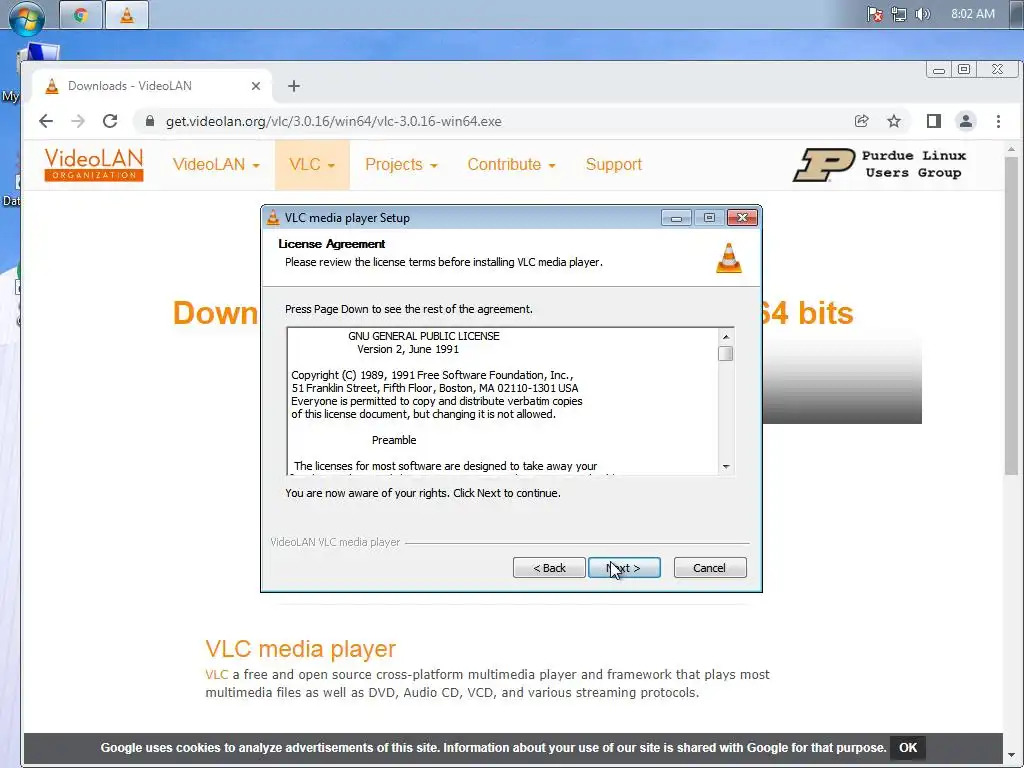Open a new Chrome tab
1024x768 pixels.
tap(294, 86)
